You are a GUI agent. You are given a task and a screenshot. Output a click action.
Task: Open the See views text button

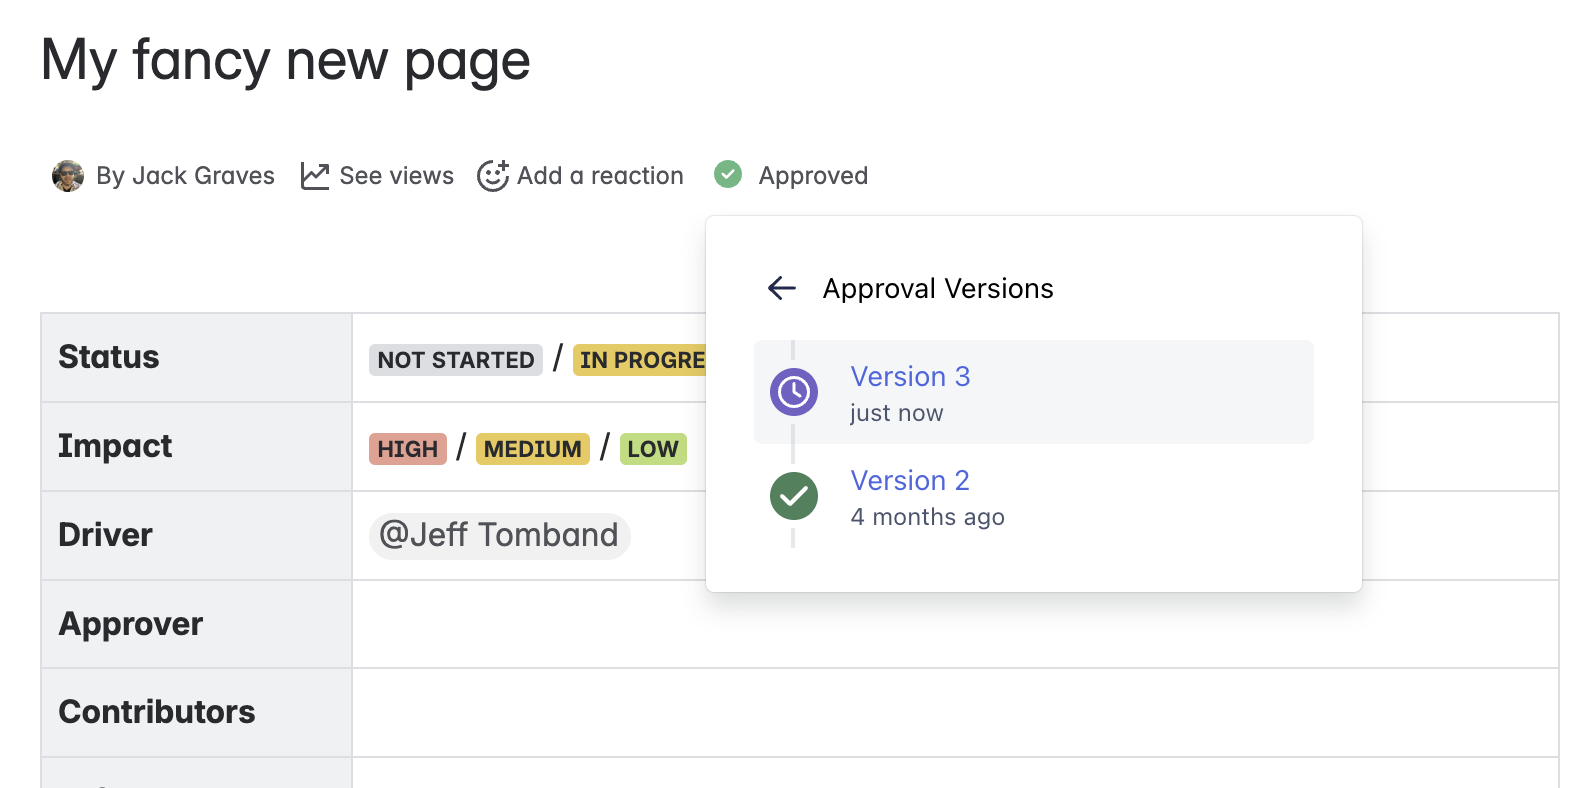(396, 176)
